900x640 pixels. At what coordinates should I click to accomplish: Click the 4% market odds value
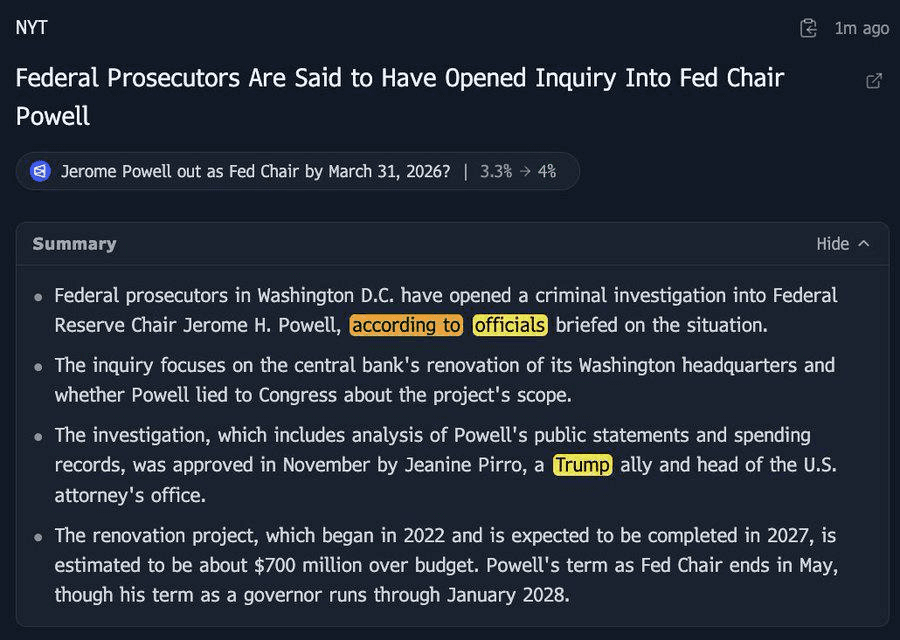point(546,171)
